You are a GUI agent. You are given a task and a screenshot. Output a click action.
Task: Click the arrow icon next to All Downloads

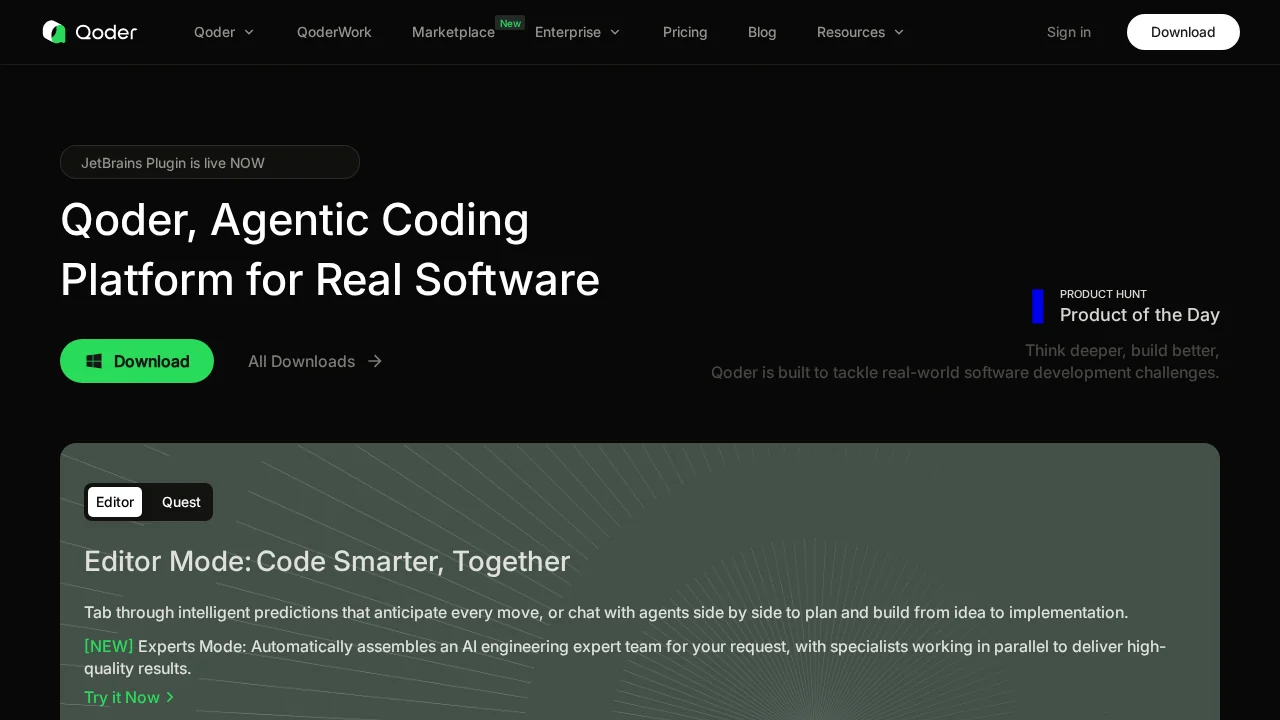[x=374, y=361]
